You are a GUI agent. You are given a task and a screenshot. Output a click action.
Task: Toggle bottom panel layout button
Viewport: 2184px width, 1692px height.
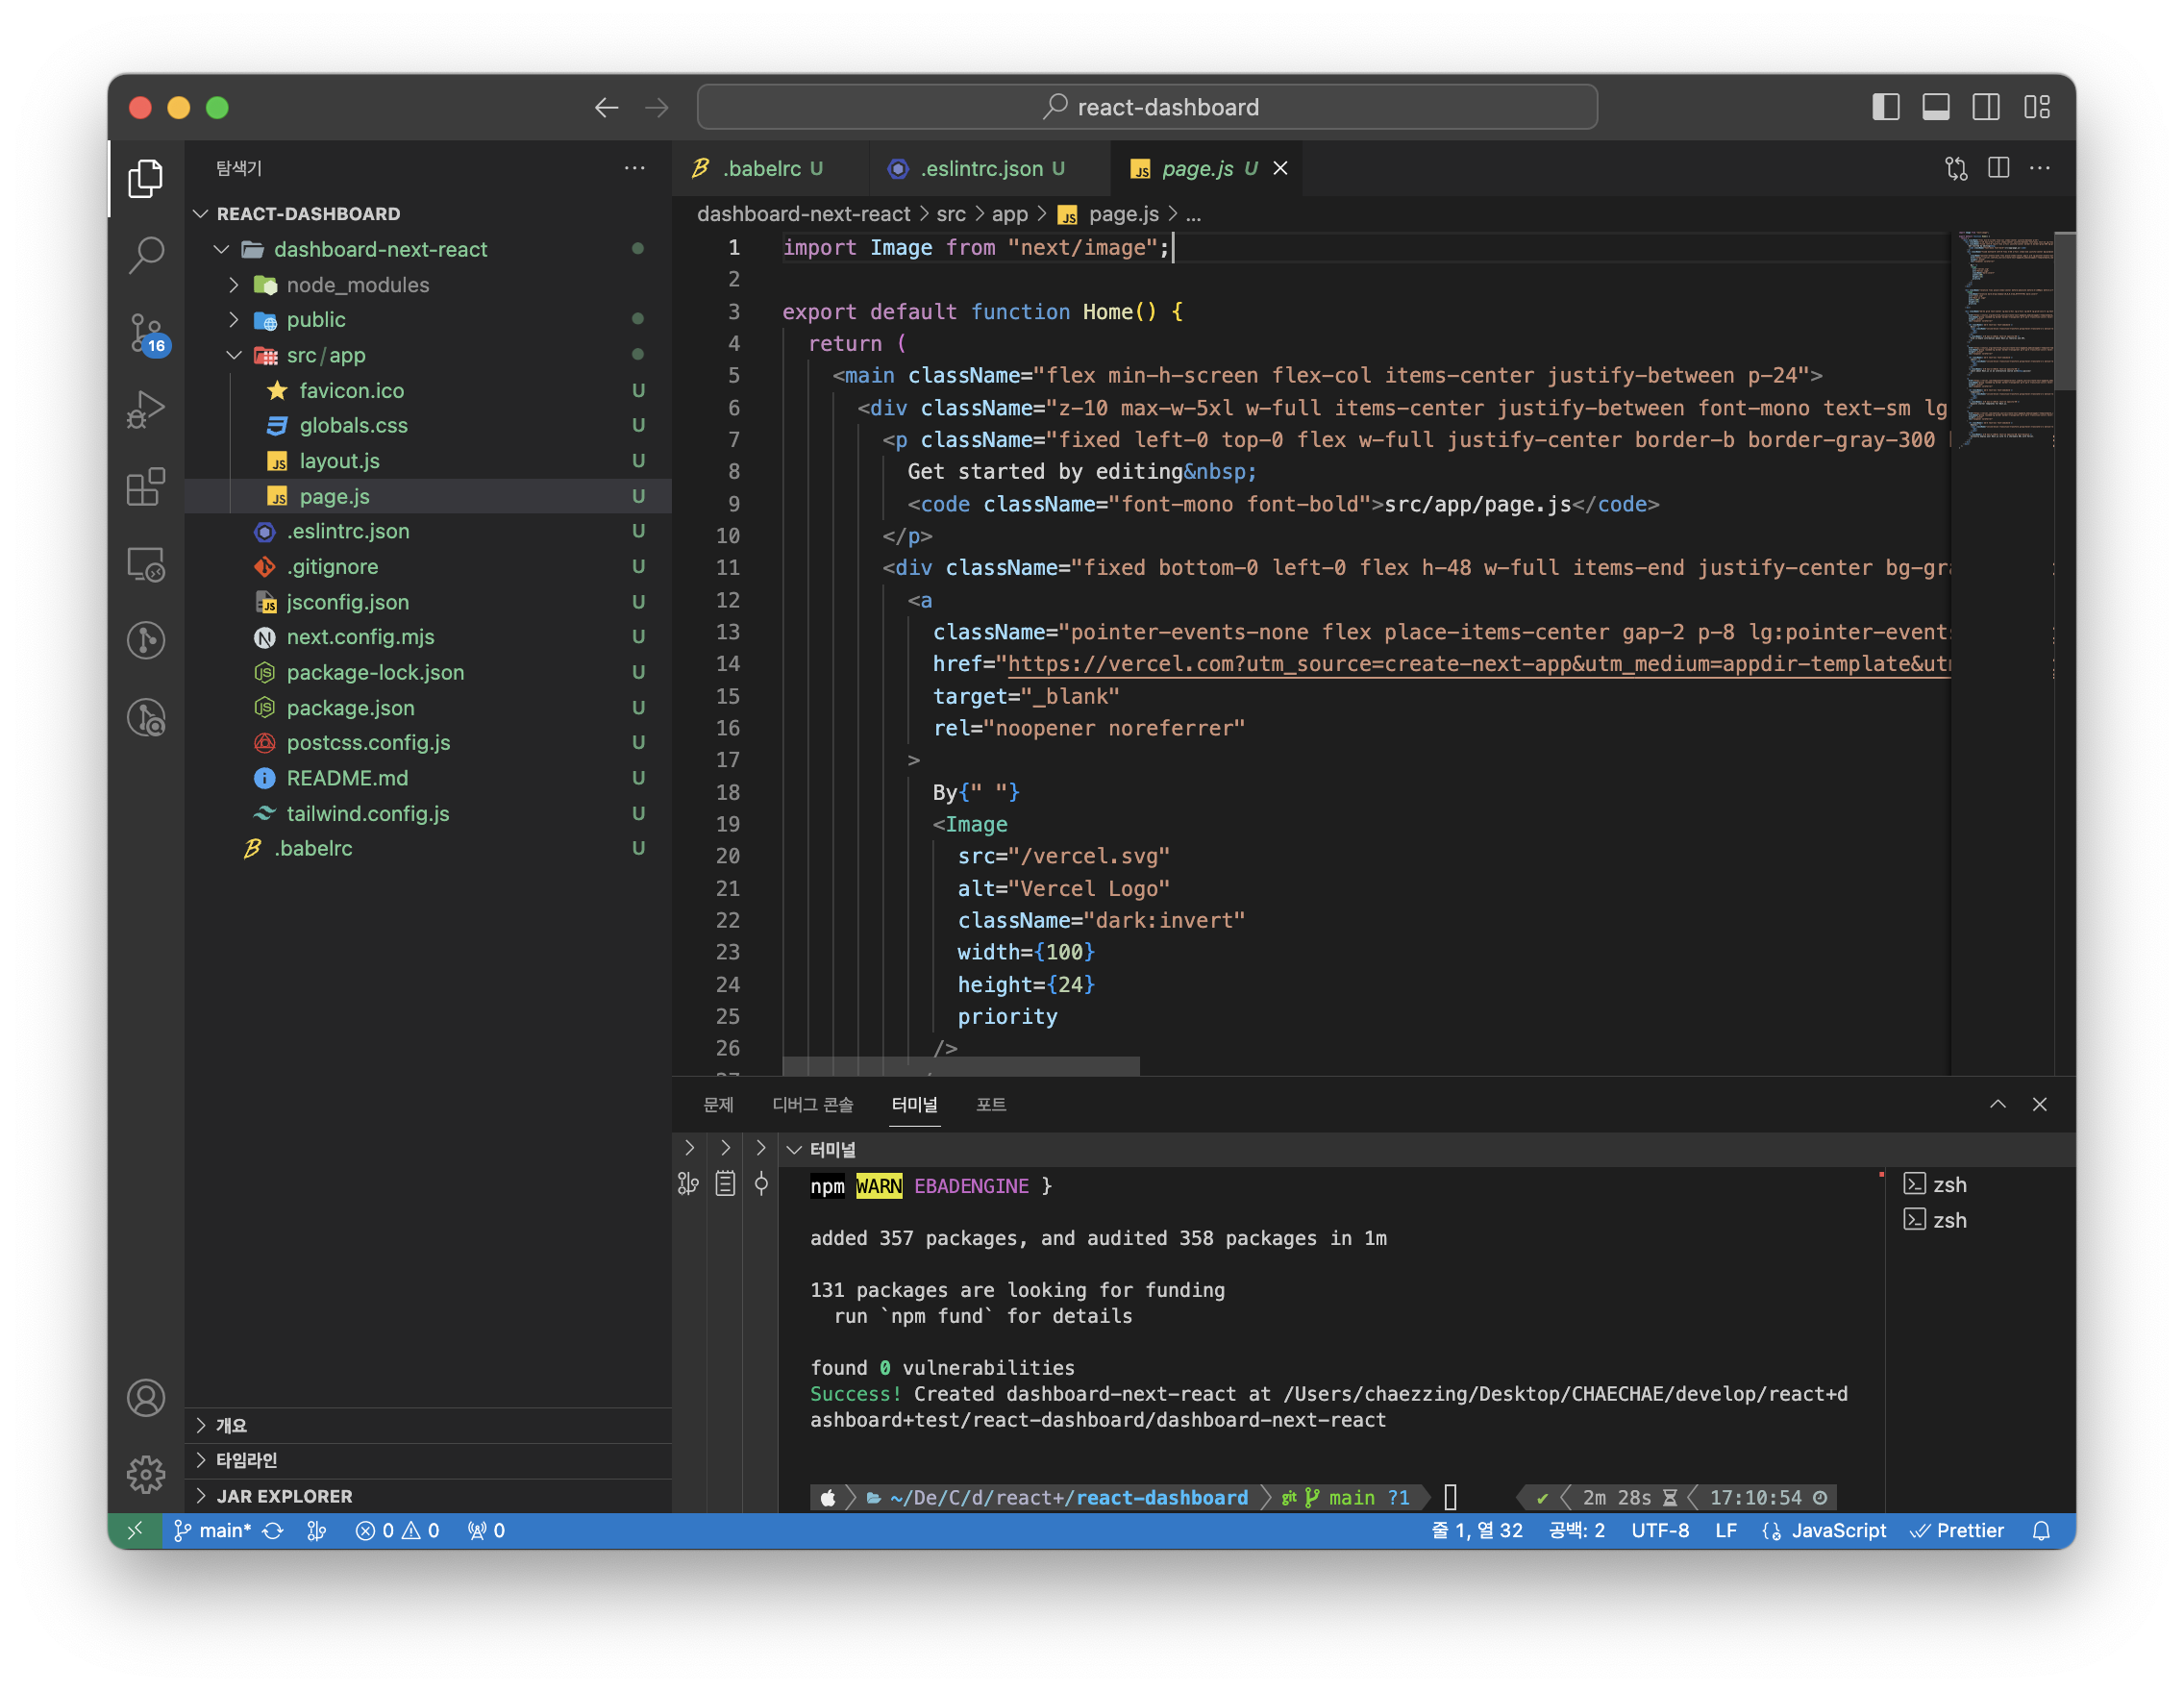click(1935, 107)
